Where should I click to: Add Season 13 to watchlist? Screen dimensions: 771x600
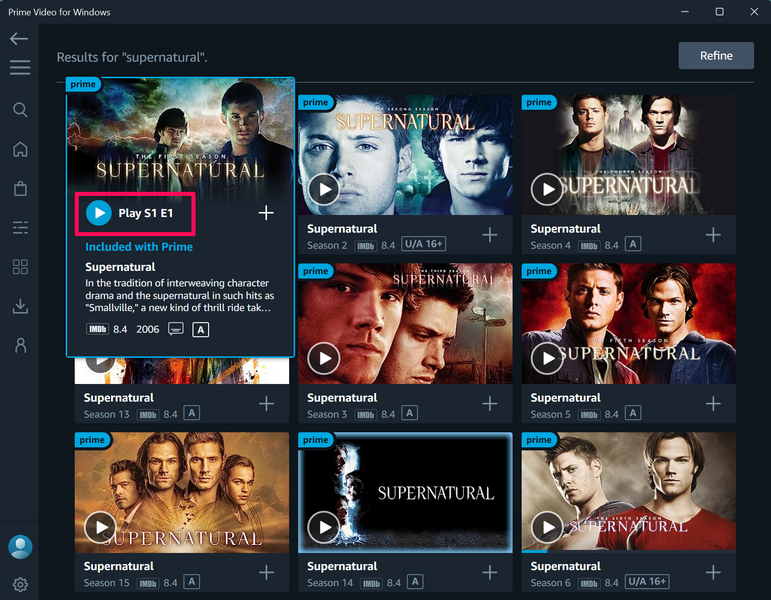266,404
